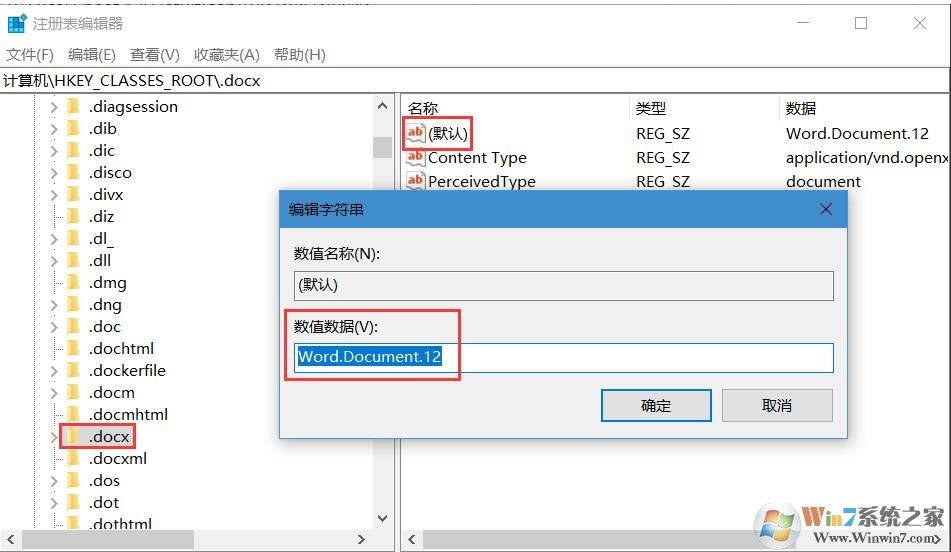Select the .dl_ tree key
Image resolution: width=951 pixels, height=552 pixels.
point(101,239)
